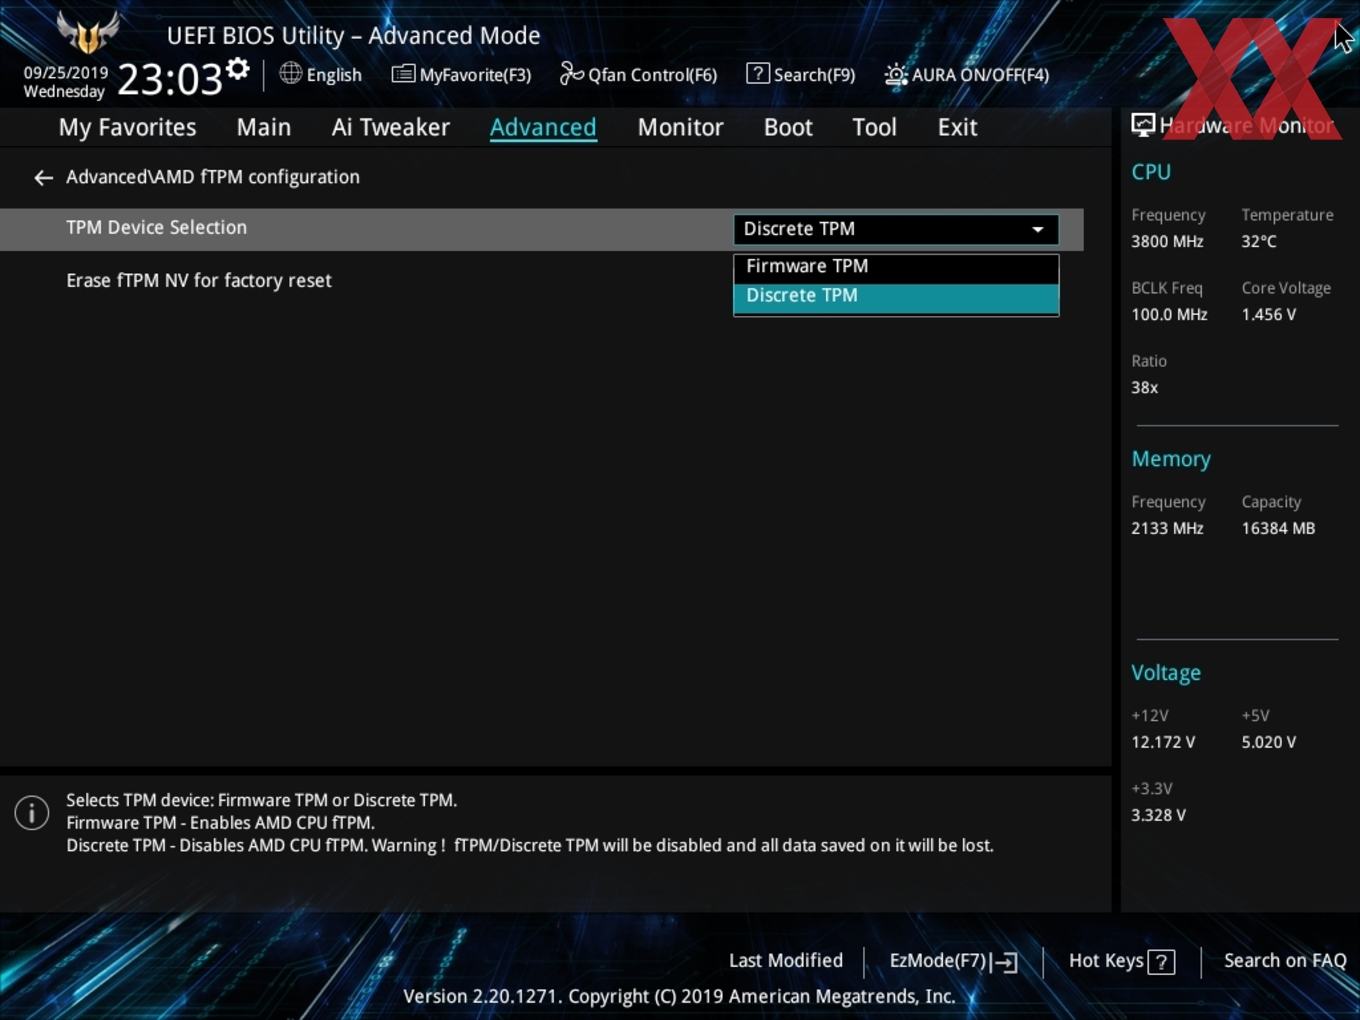
Task: Select Erase fTPM NV for factory reset
Action: pyautogui.click(x=199, y=281)
